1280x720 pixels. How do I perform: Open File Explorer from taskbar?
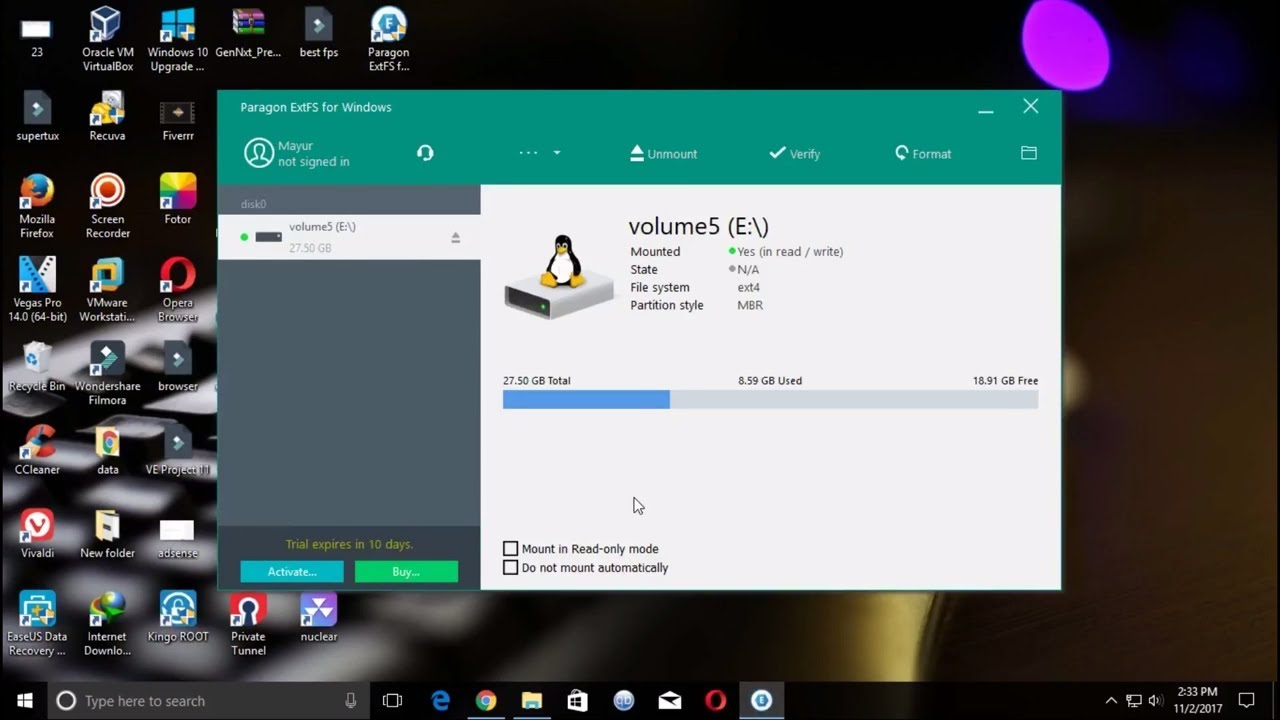click(x=532, y=701)
